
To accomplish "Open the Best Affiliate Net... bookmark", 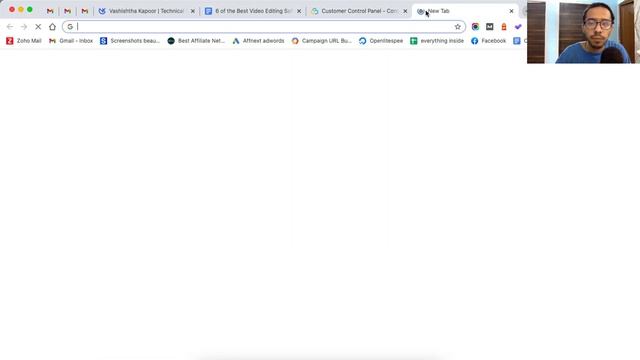I will [x=196, y=41].
